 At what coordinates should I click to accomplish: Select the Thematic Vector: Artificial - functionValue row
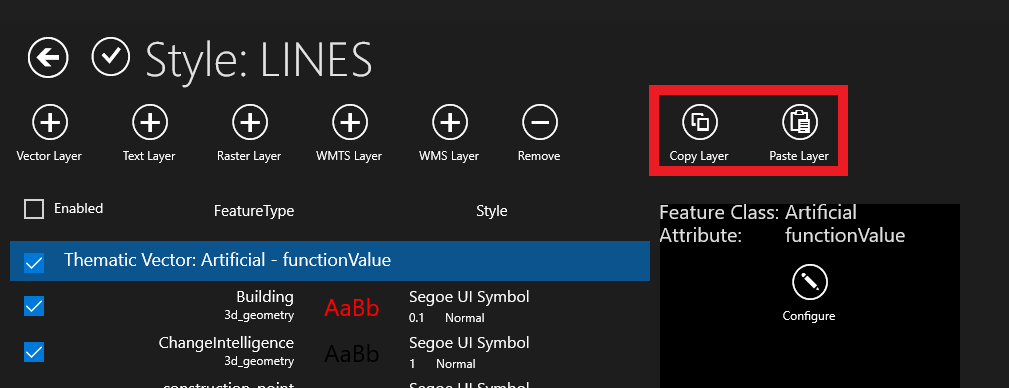coord(330,261)
